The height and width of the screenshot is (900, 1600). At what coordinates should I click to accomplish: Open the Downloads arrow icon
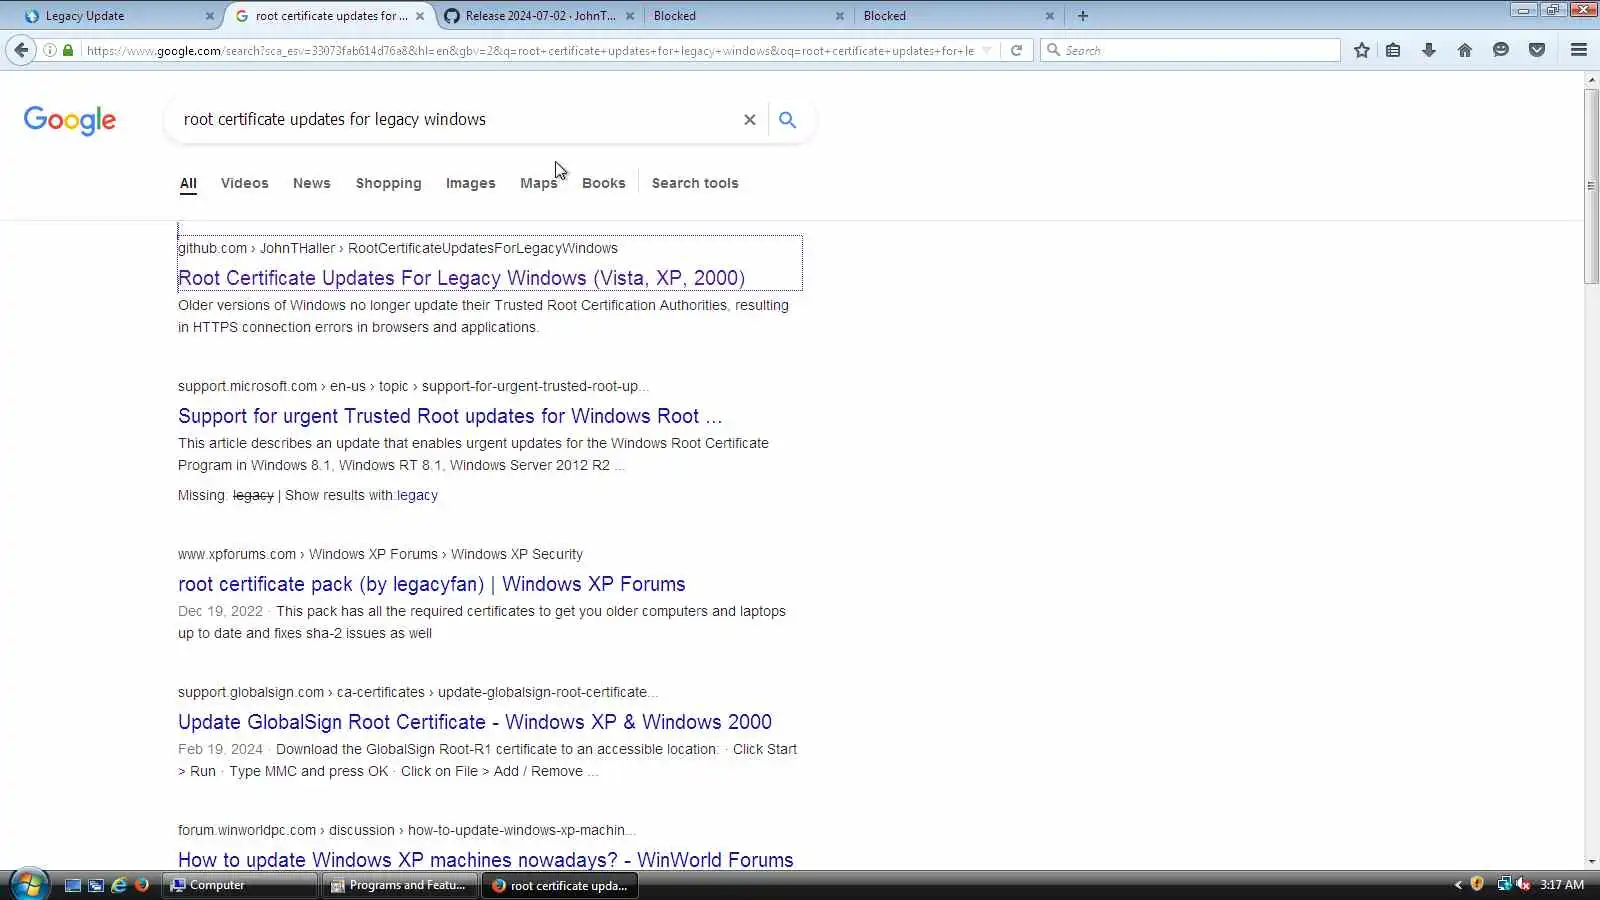click(x=1429, y=50)
